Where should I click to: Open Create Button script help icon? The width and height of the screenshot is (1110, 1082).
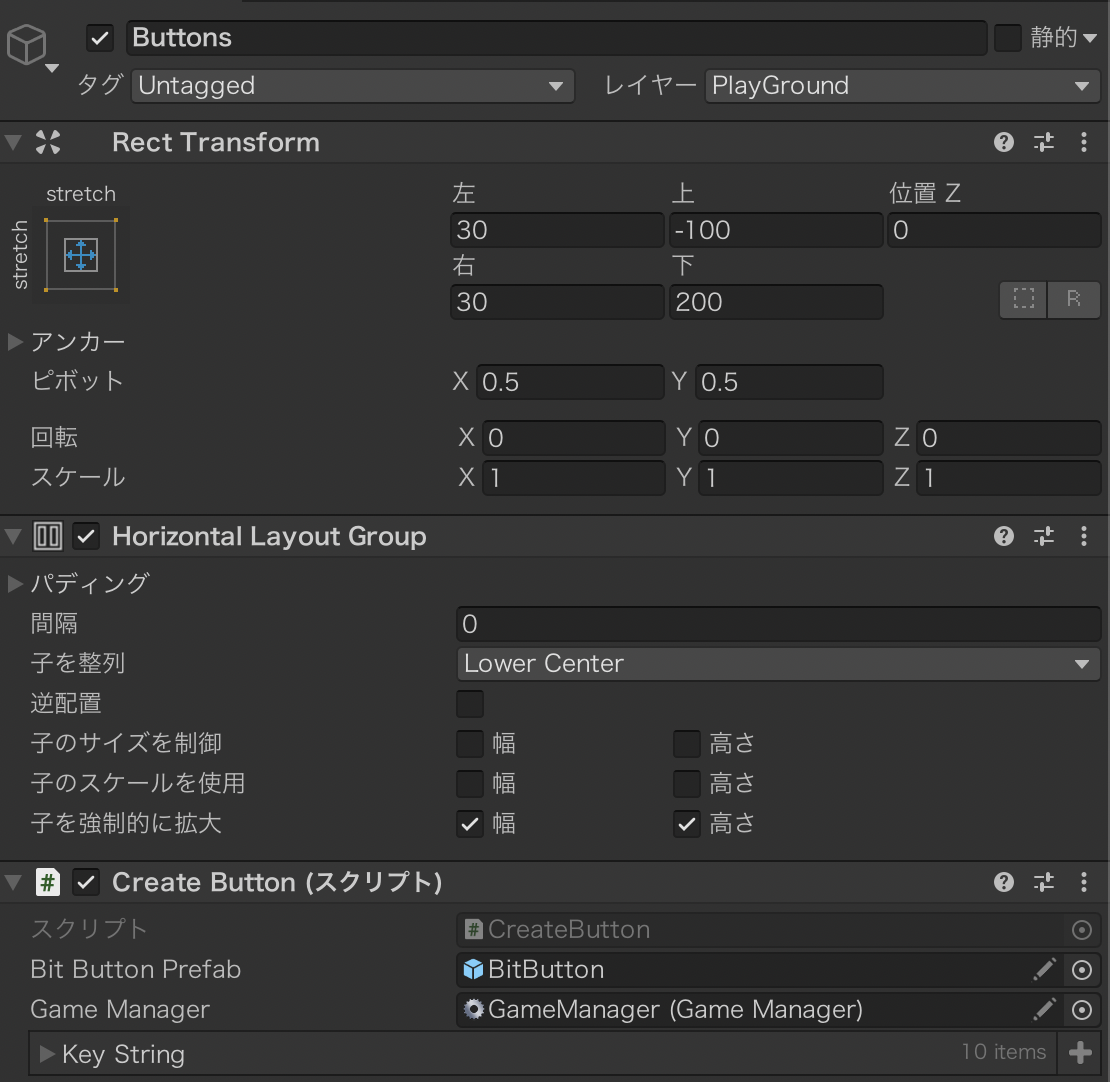pyautogui.click(x=1004, y=882)
